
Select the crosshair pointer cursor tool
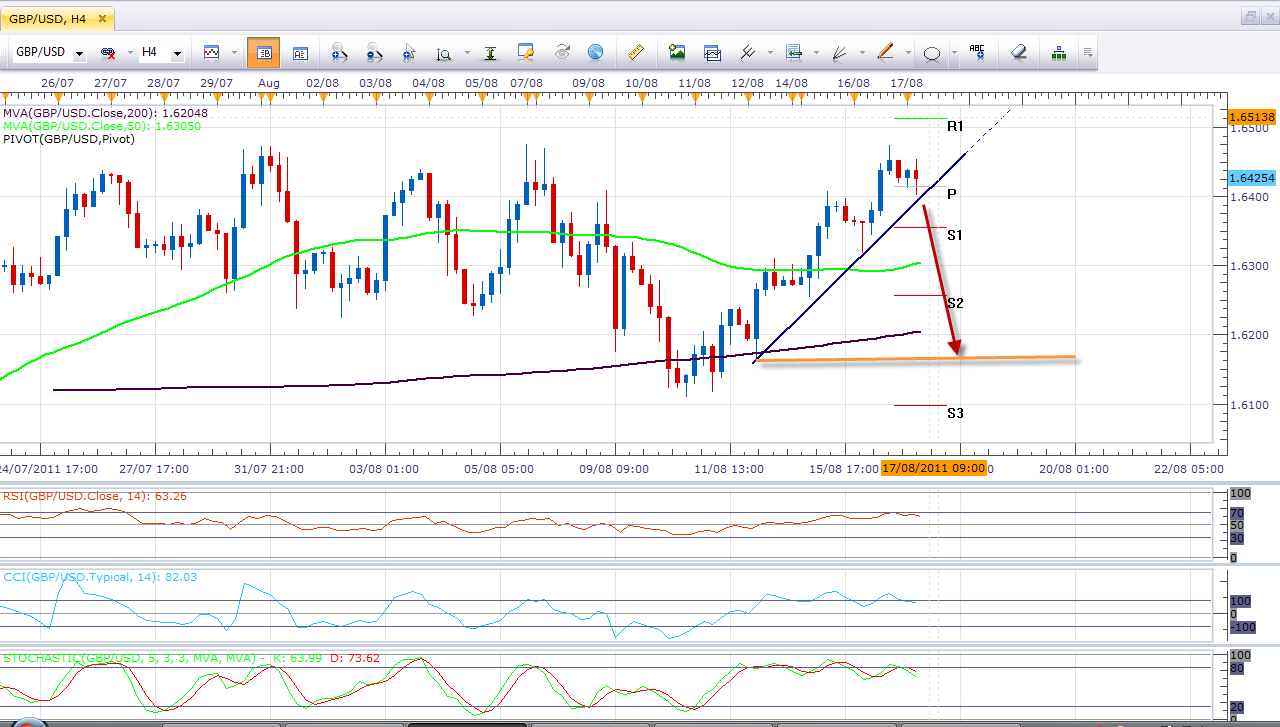(x=409, y=53)
